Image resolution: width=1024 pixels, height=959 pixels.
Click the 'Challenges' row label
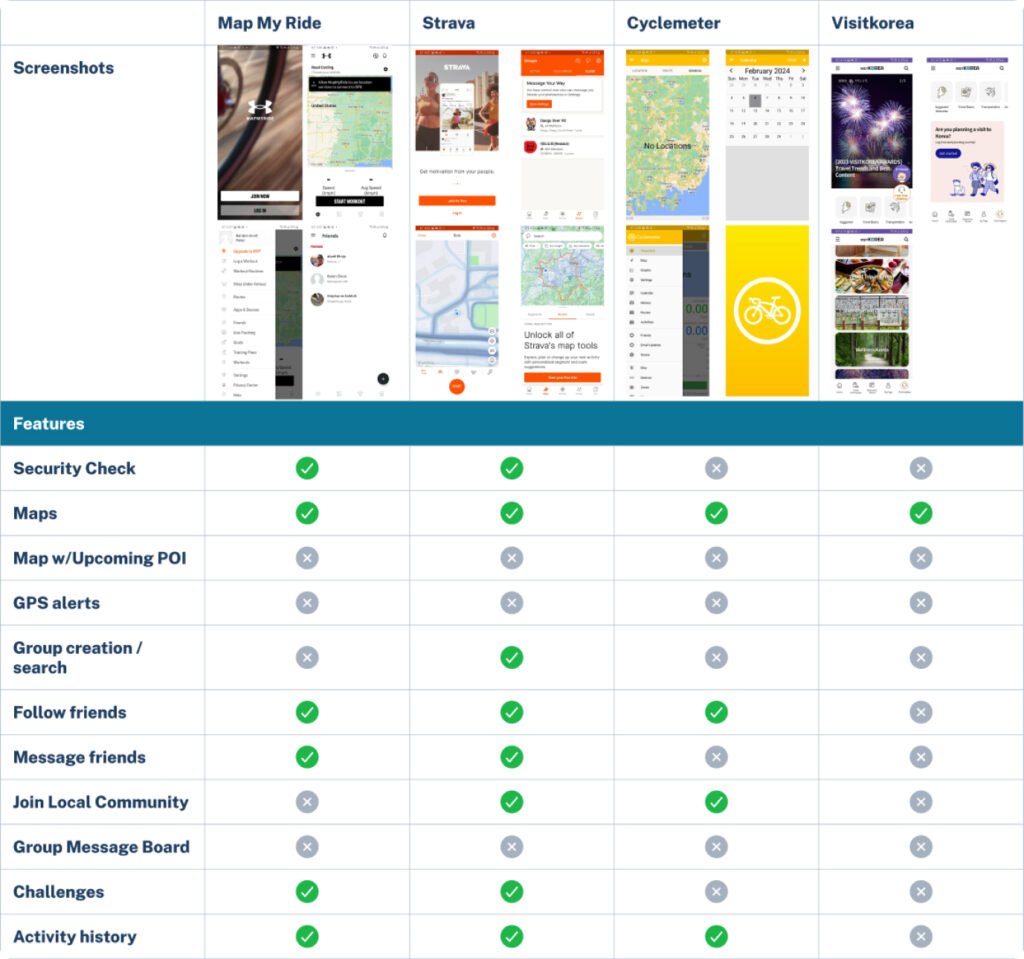tap(59, 892)
